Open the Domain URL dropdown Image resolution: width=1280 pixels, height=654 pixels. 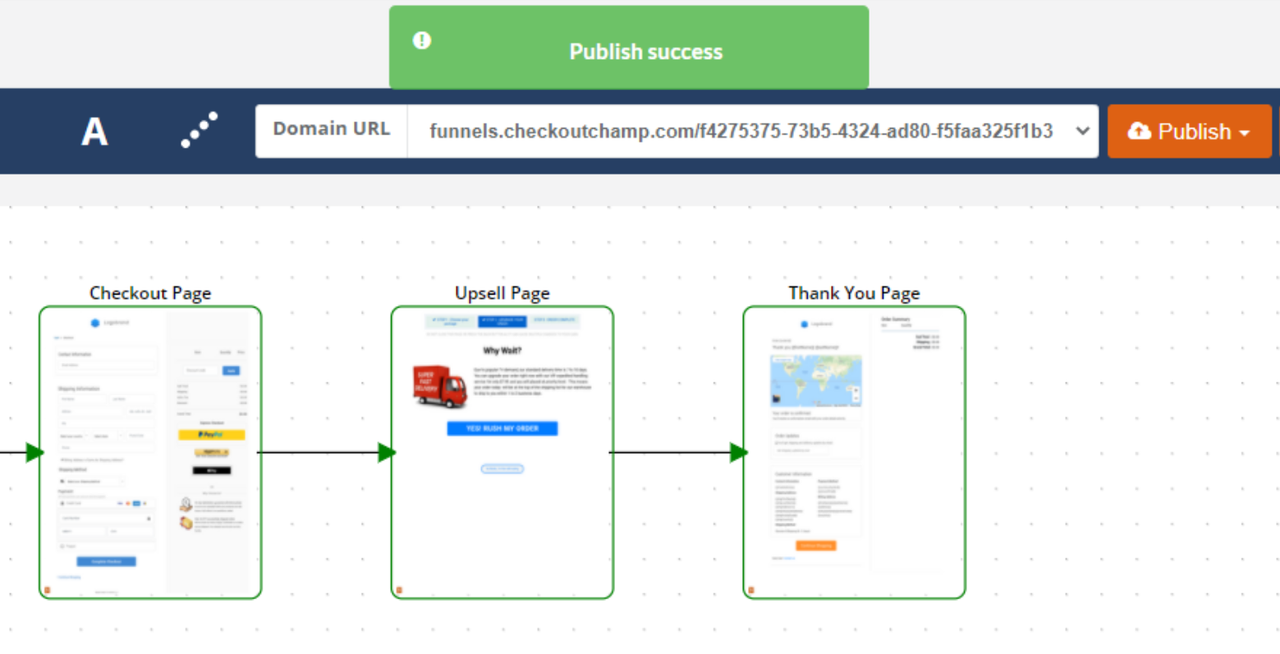click(1081, 131)
